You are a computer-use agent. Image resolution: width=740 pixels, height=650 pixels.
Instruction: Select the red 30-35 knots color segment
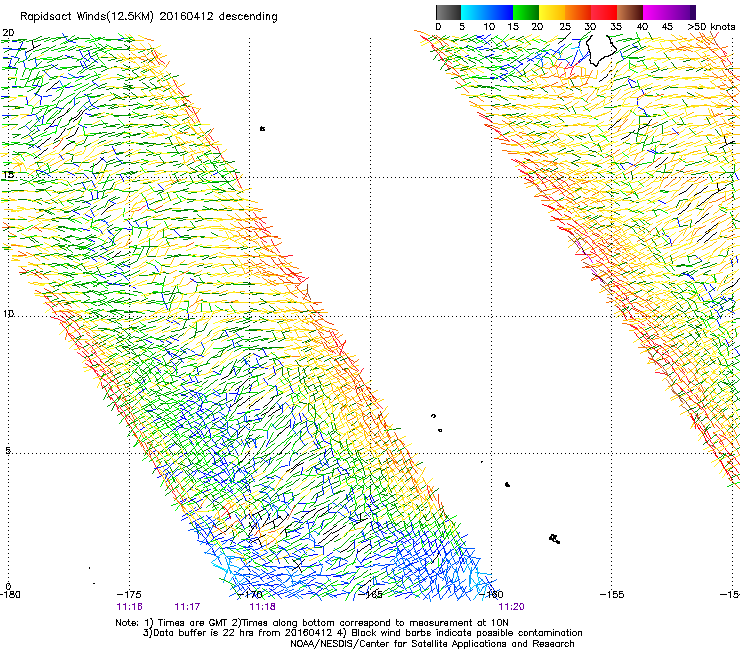[604, 12]
